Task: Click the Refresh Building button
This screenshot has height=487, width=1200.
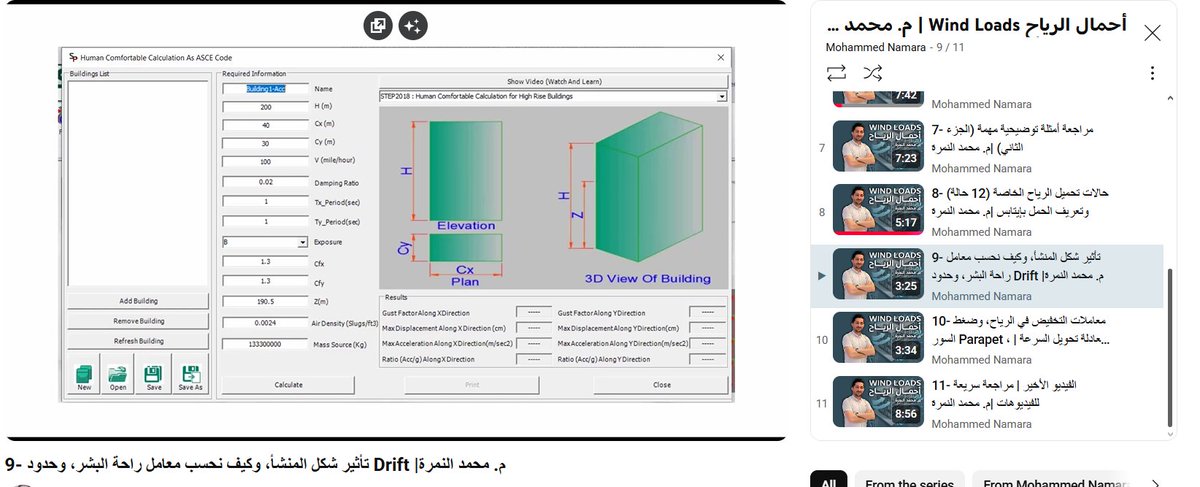Action: pyautogui.click(x=138, y=341)
